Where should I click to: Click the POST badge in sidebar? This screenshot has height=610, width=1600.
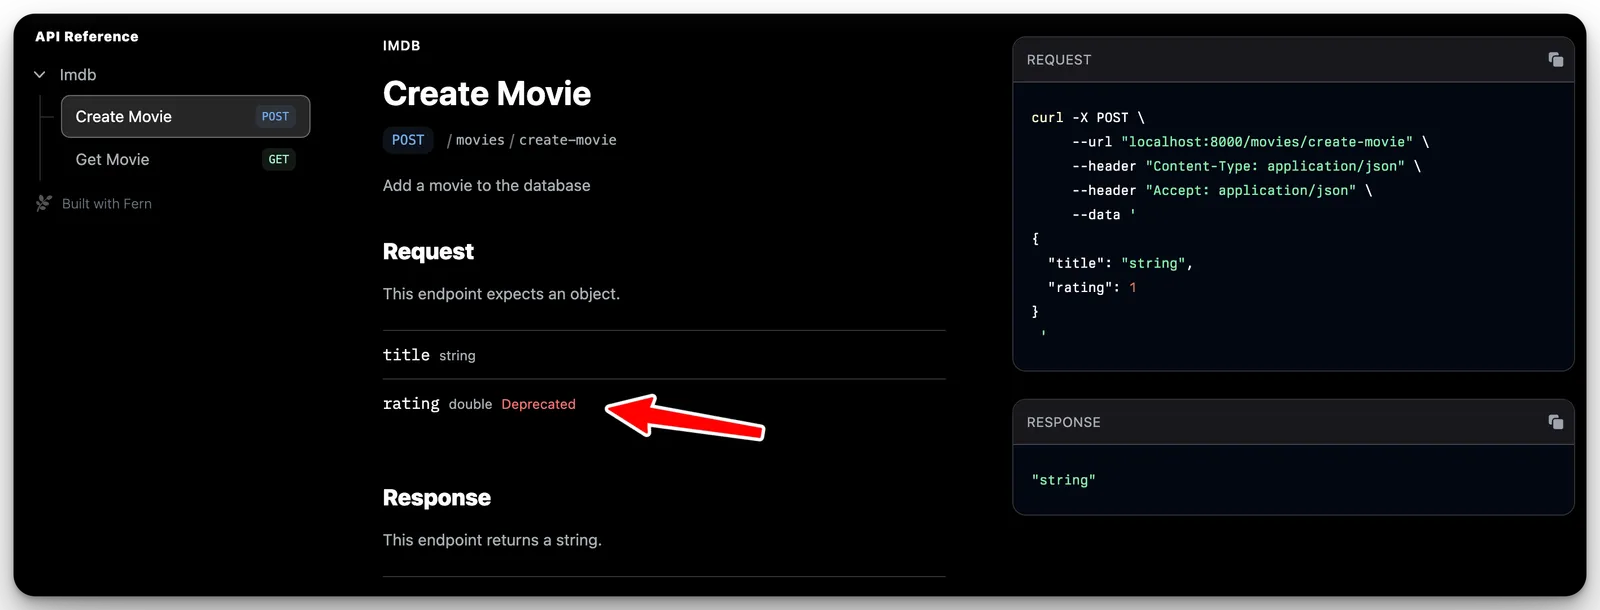pos(275,117)
